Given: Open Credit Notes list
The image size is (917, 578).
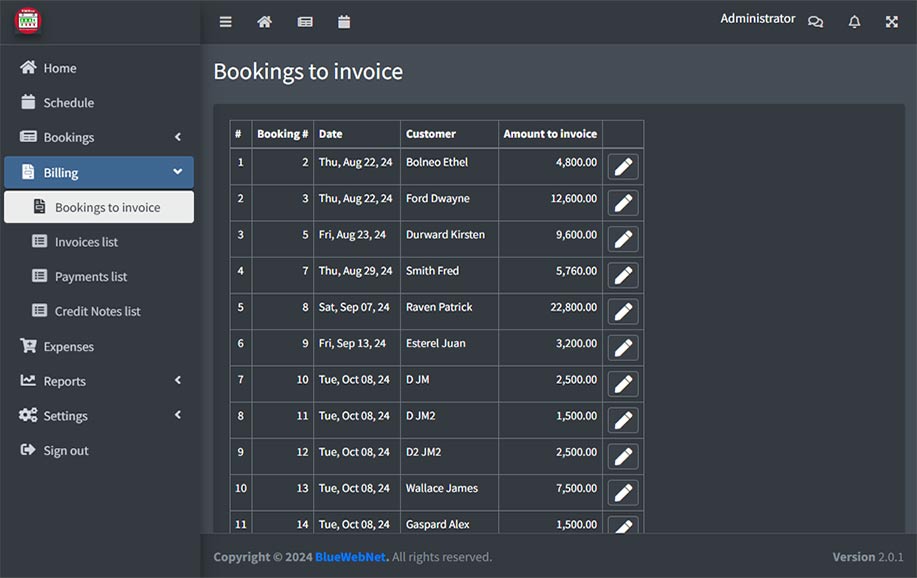Looking at the screenshot, I should (x=99, y=311).
